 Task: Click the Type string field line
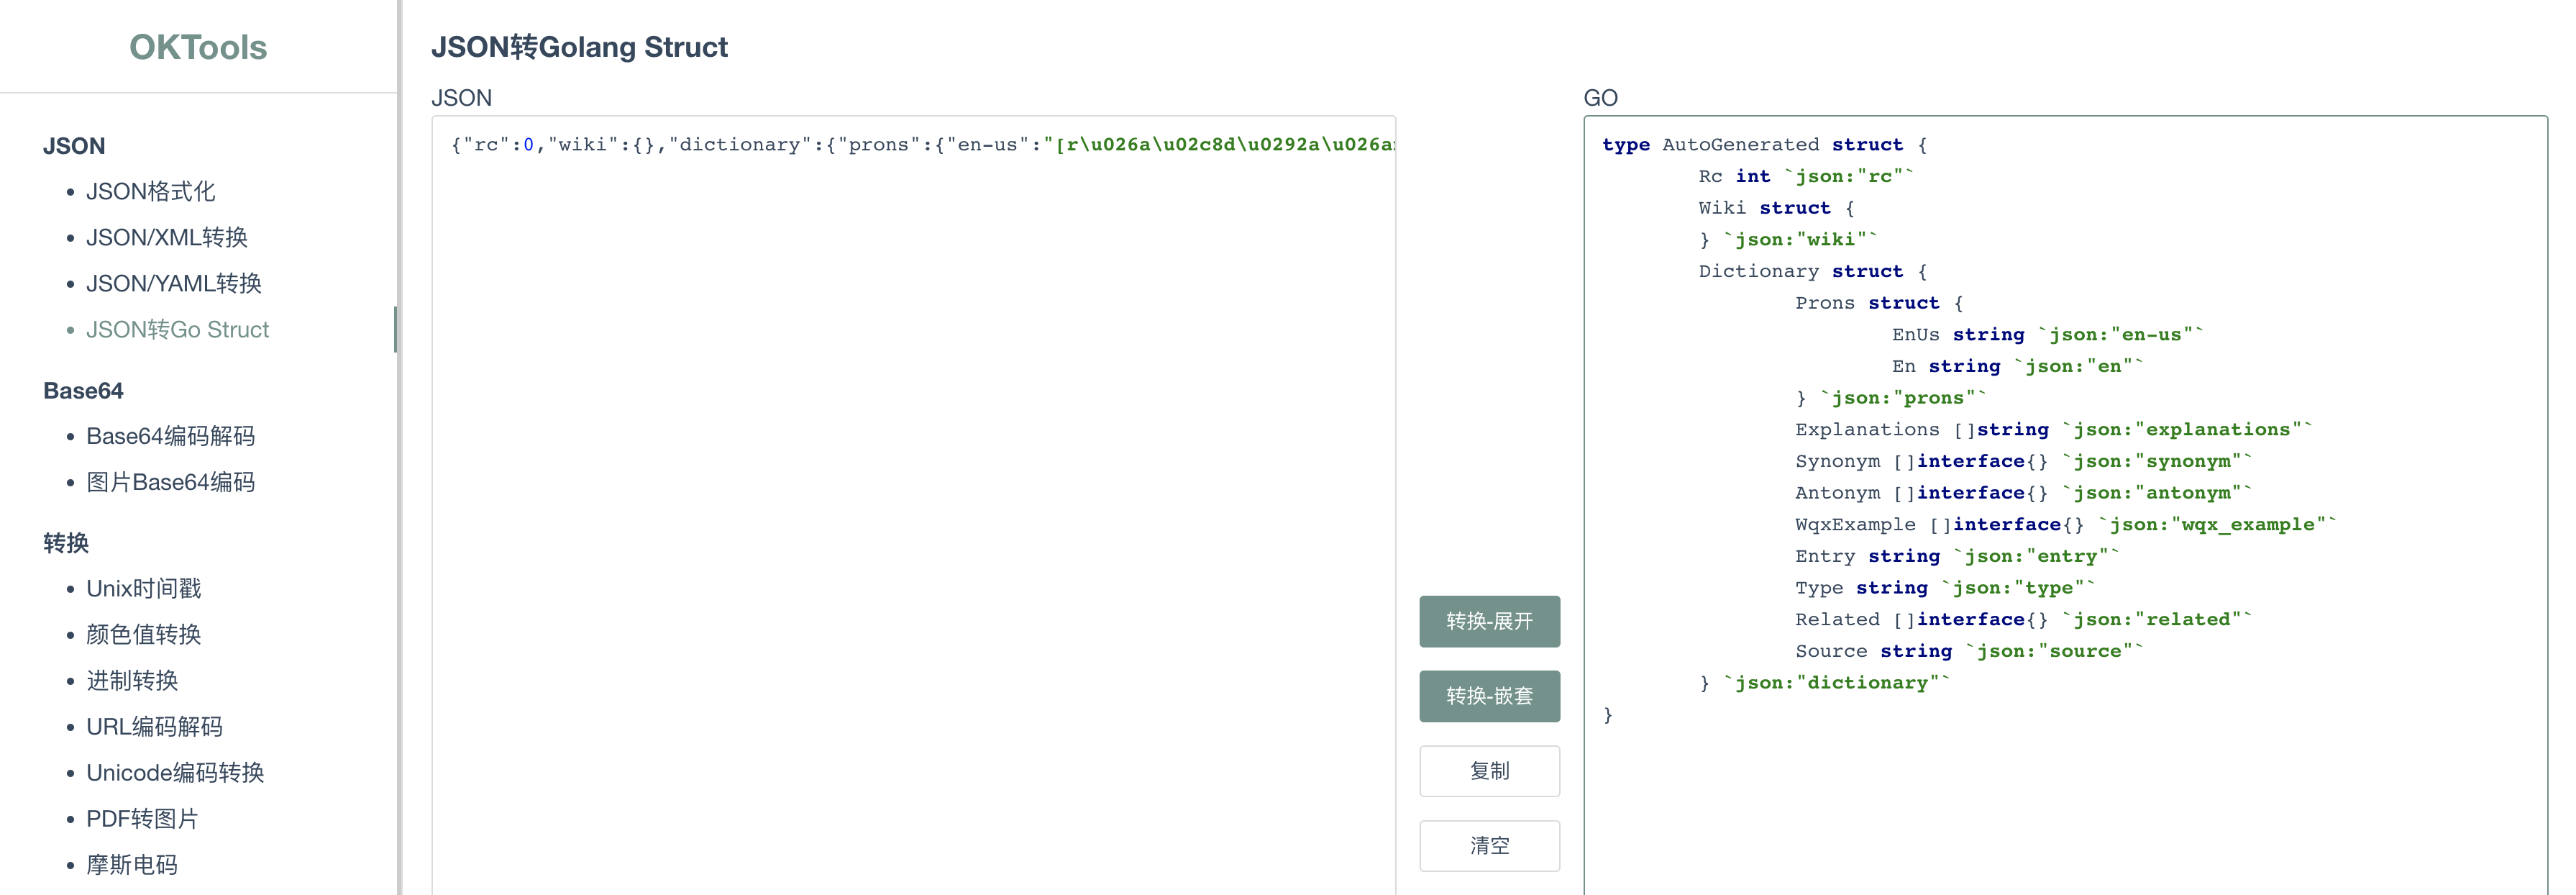tap(1945, 588)
